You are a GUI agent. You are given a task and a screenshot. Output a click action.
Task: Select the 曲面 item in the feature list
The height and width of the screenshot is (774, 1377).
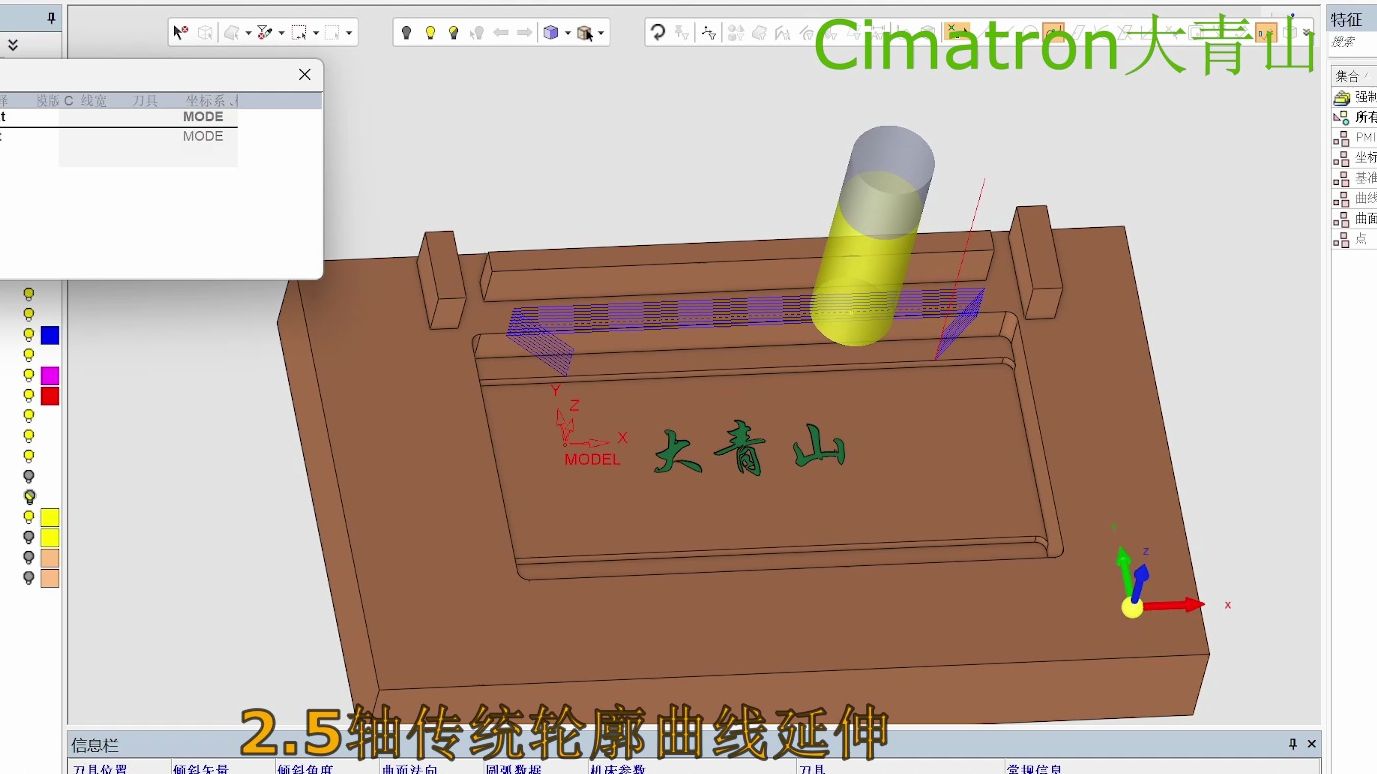click(1364, 219)
